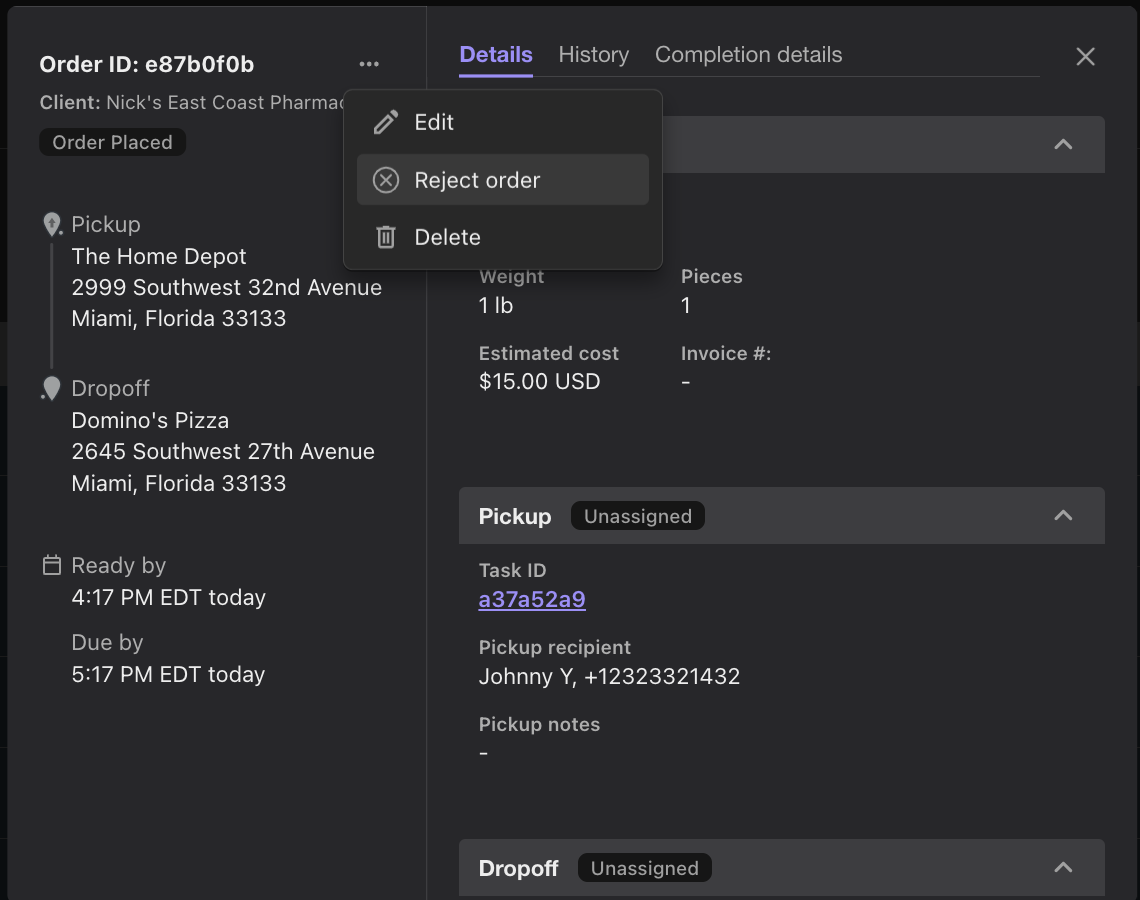1140x900 pixels.
Task: Click the Unassigned badge on Dropoff
Action: coord(644,867)
